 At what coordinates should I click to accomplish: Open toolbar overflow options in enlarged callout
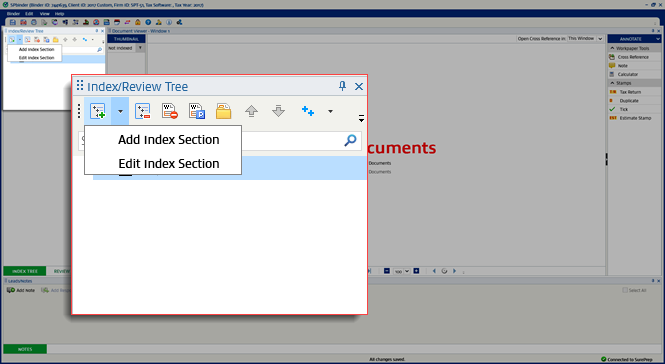pyautogui.click(x=361, y=118)
